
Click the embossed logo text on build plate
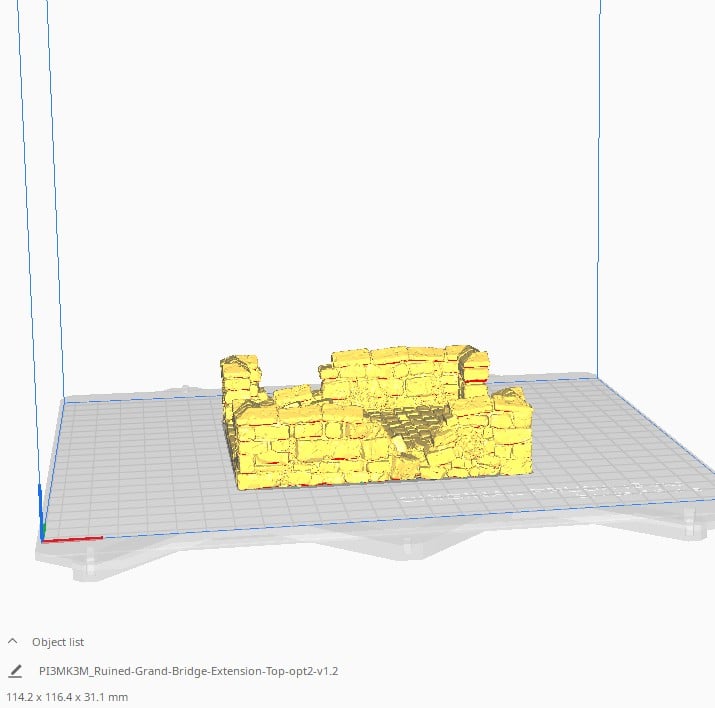pyautogui.click(x=560, y=492)
